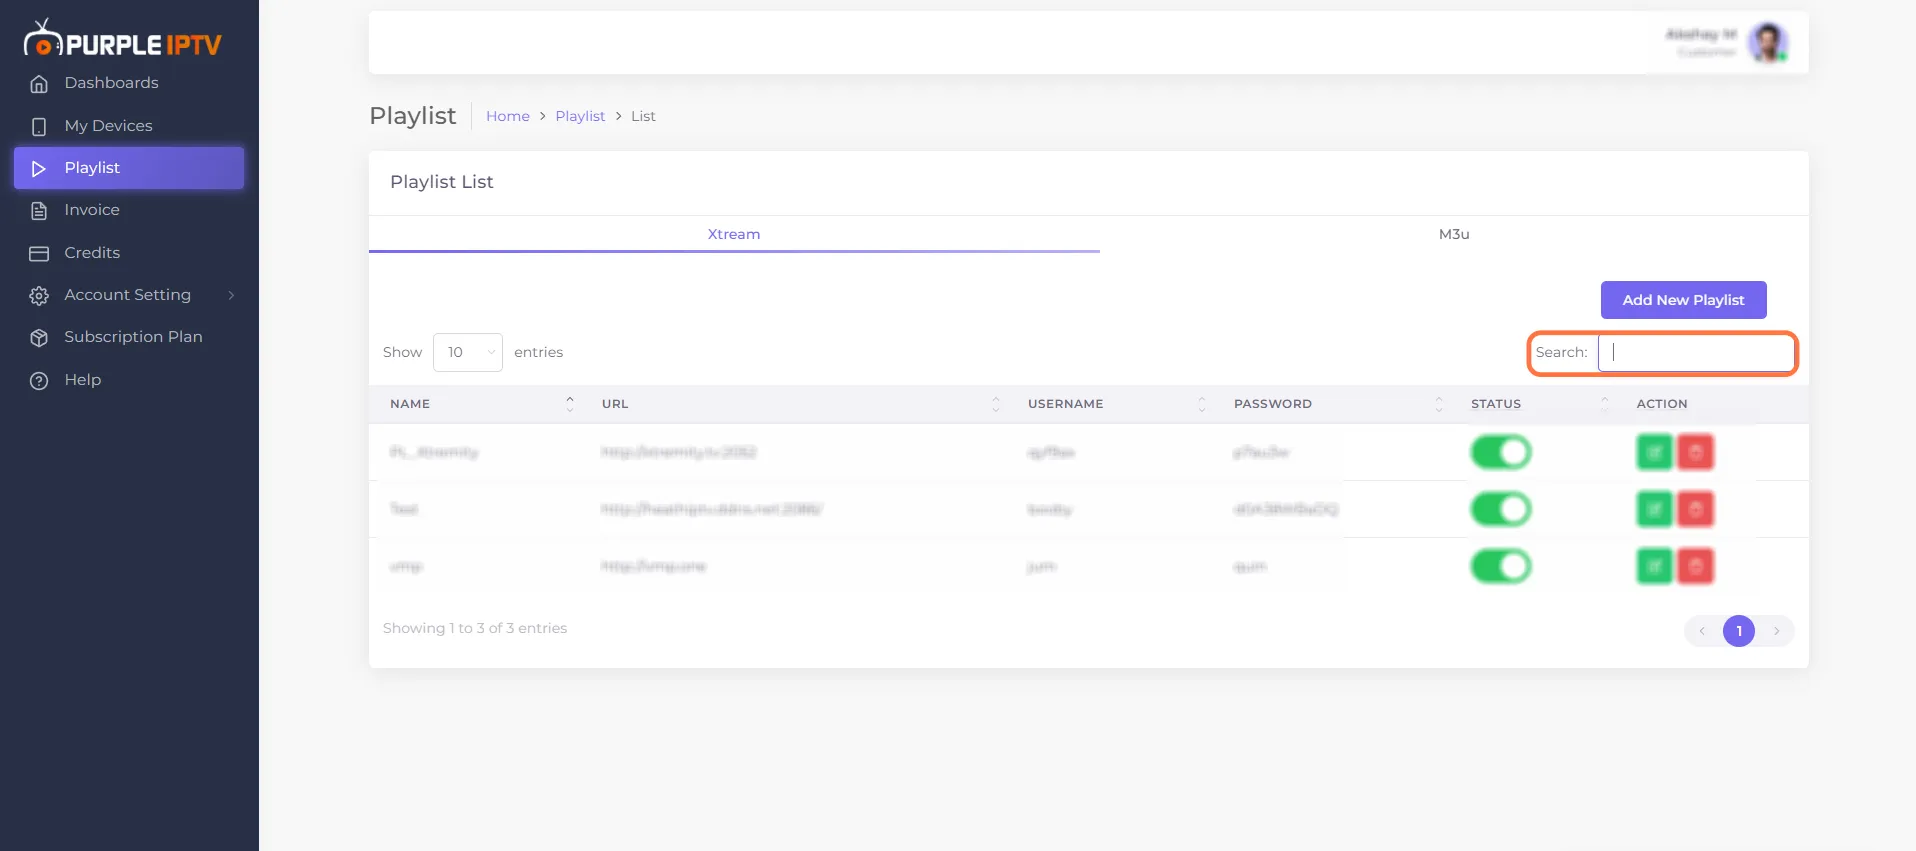Screen dimensions: 1916x851
Task: Open Subscription Plan via its box icon
Action: (x=39, y=338)
